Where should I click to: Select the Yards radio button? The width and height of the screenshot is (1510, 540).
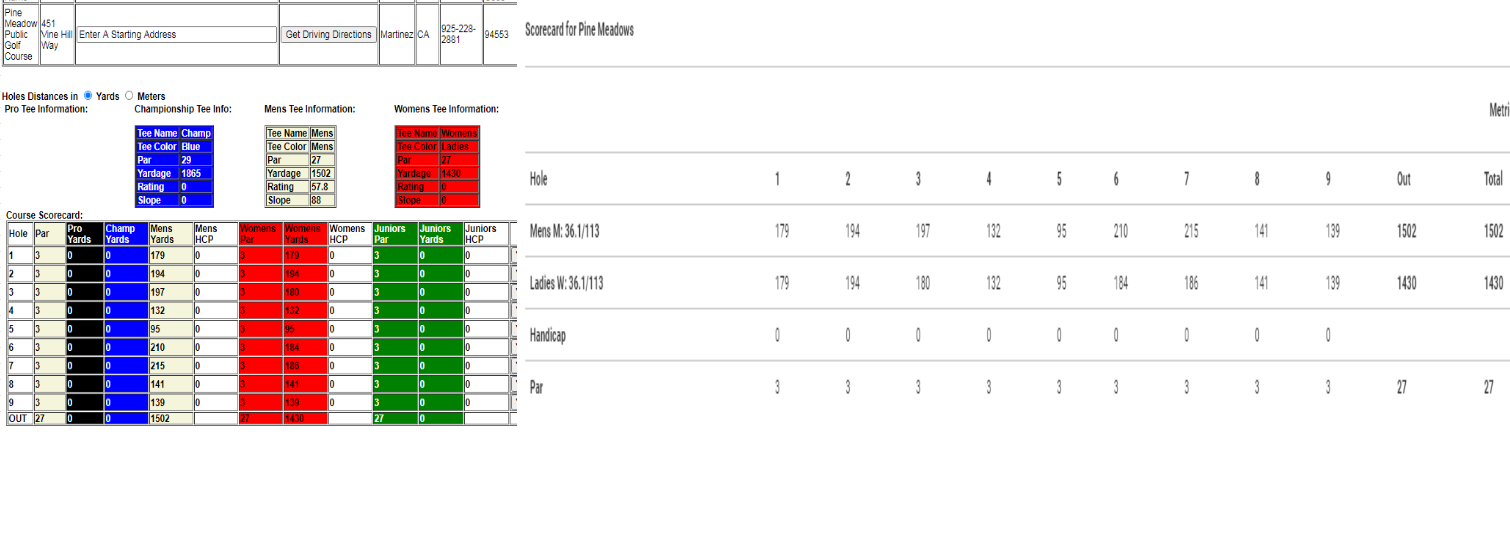coord(88,96)
